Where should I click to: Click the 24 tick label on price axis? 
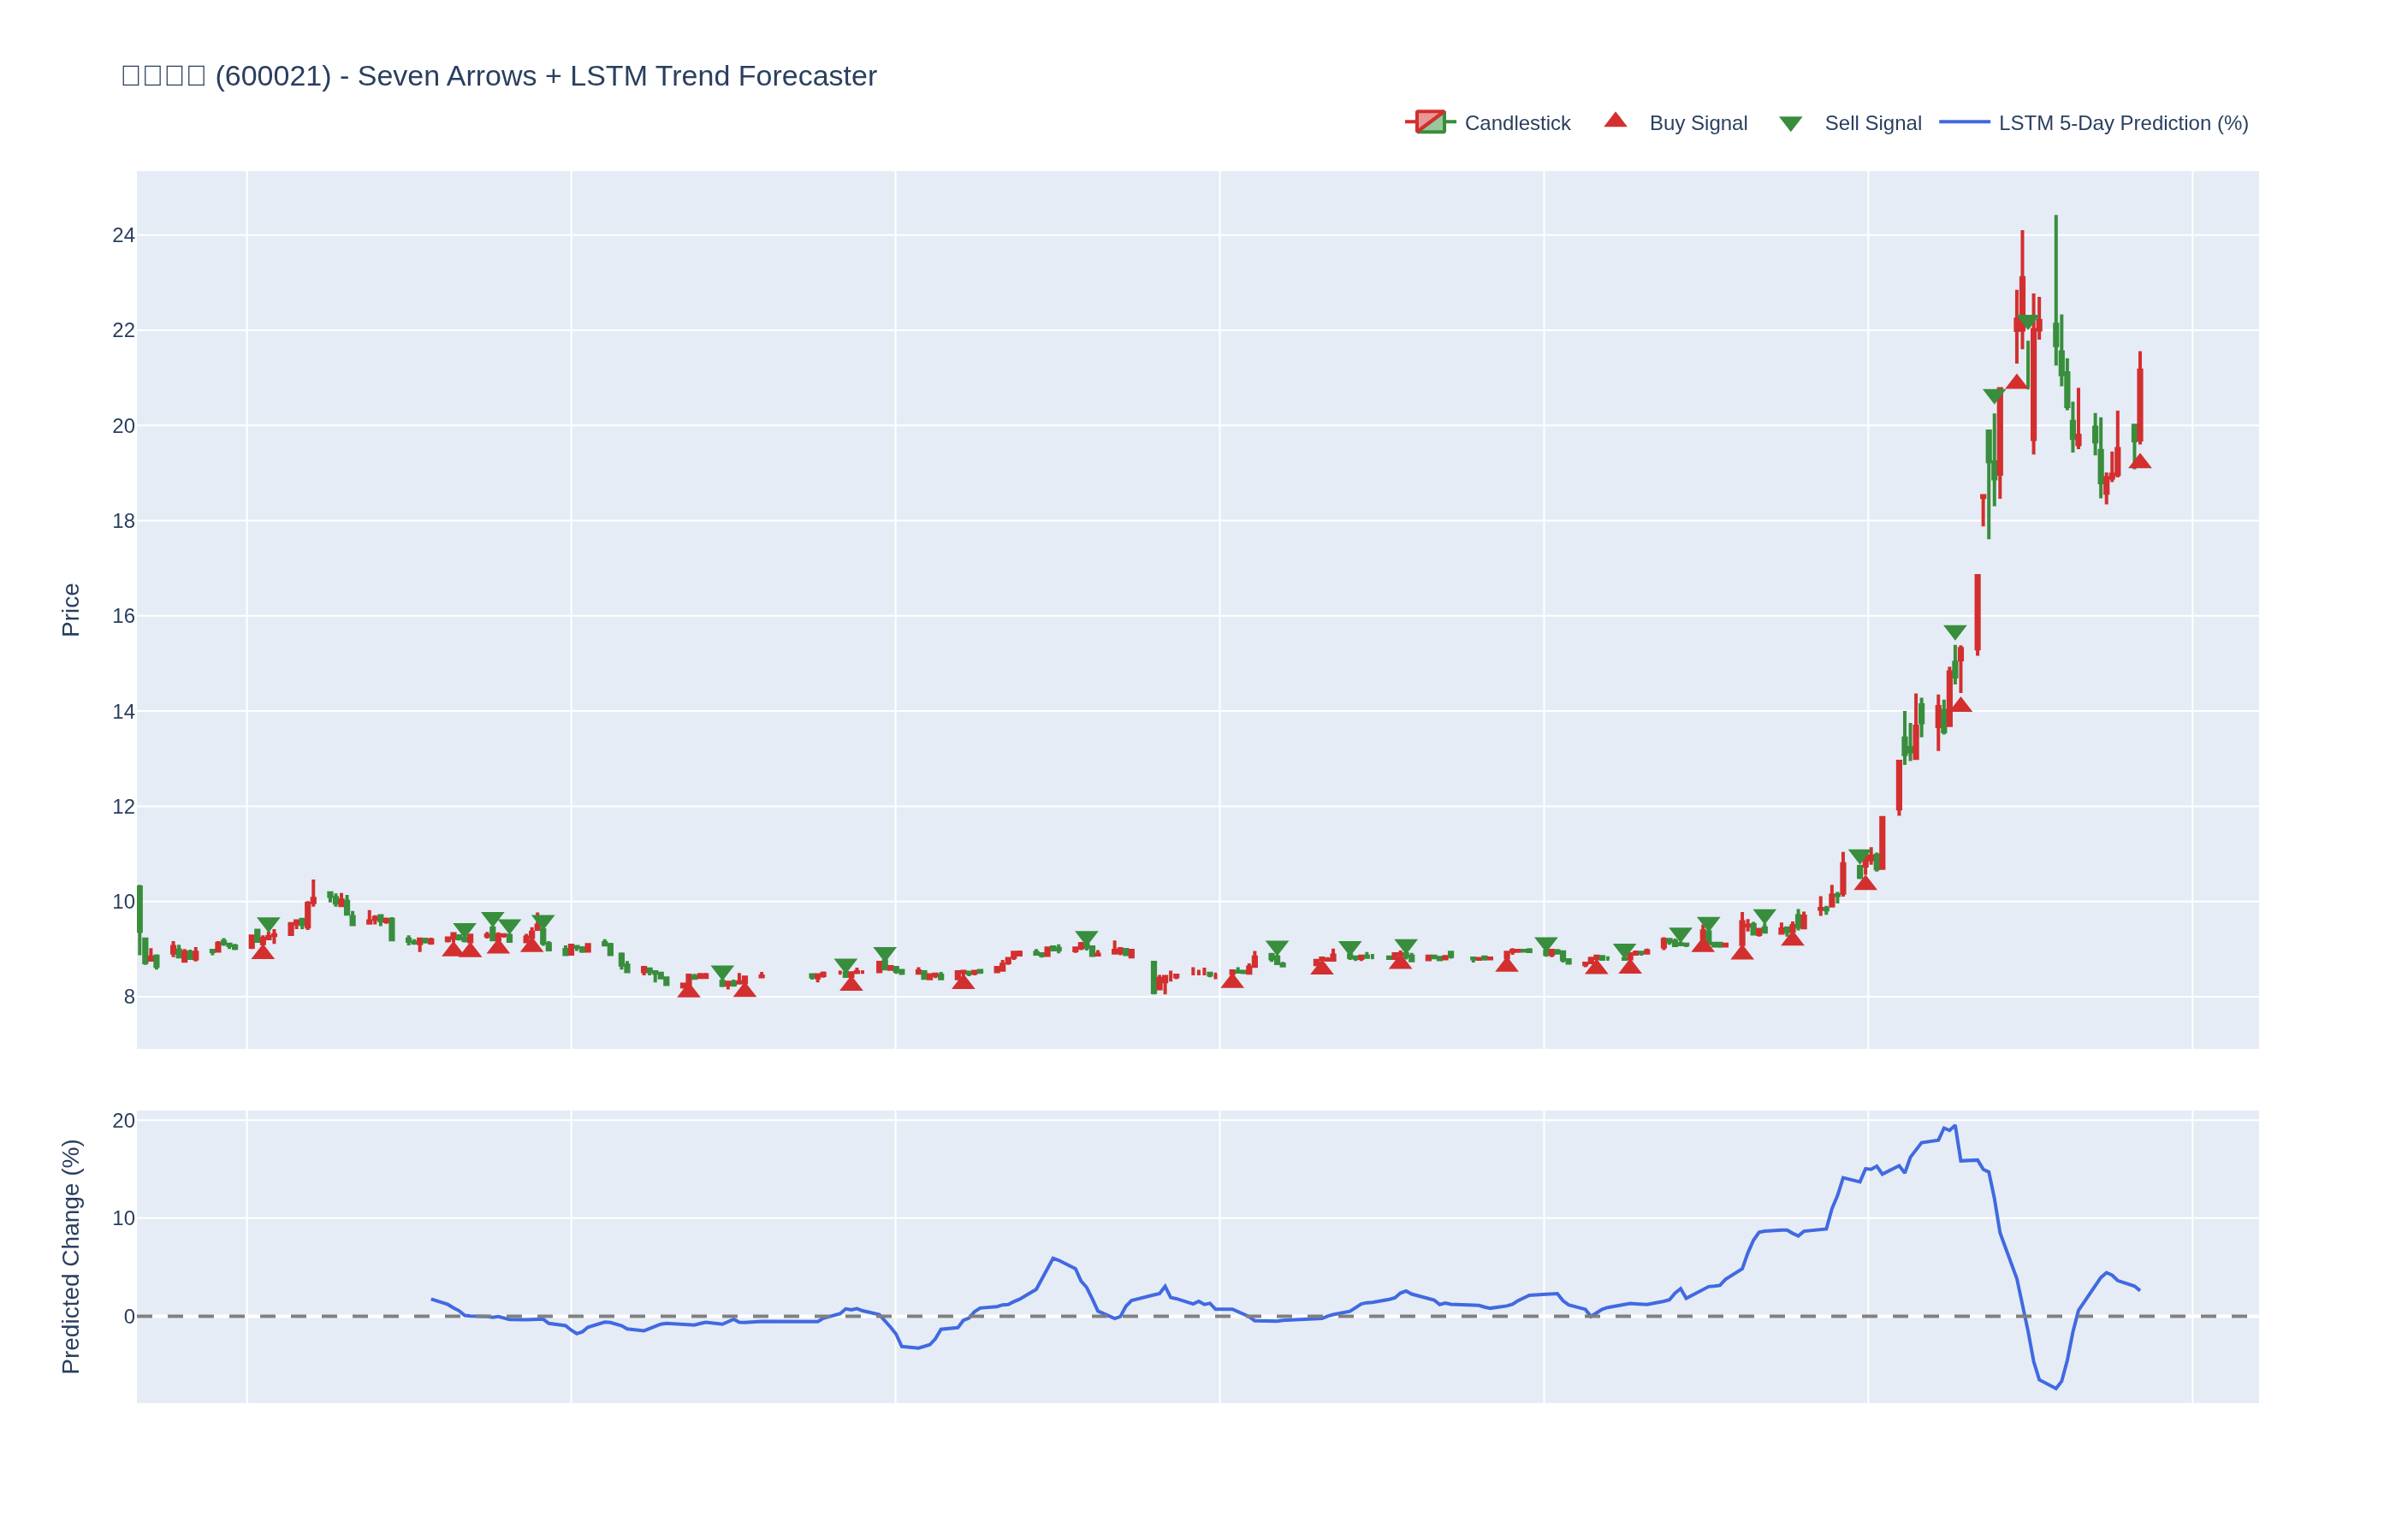(123, 235)
